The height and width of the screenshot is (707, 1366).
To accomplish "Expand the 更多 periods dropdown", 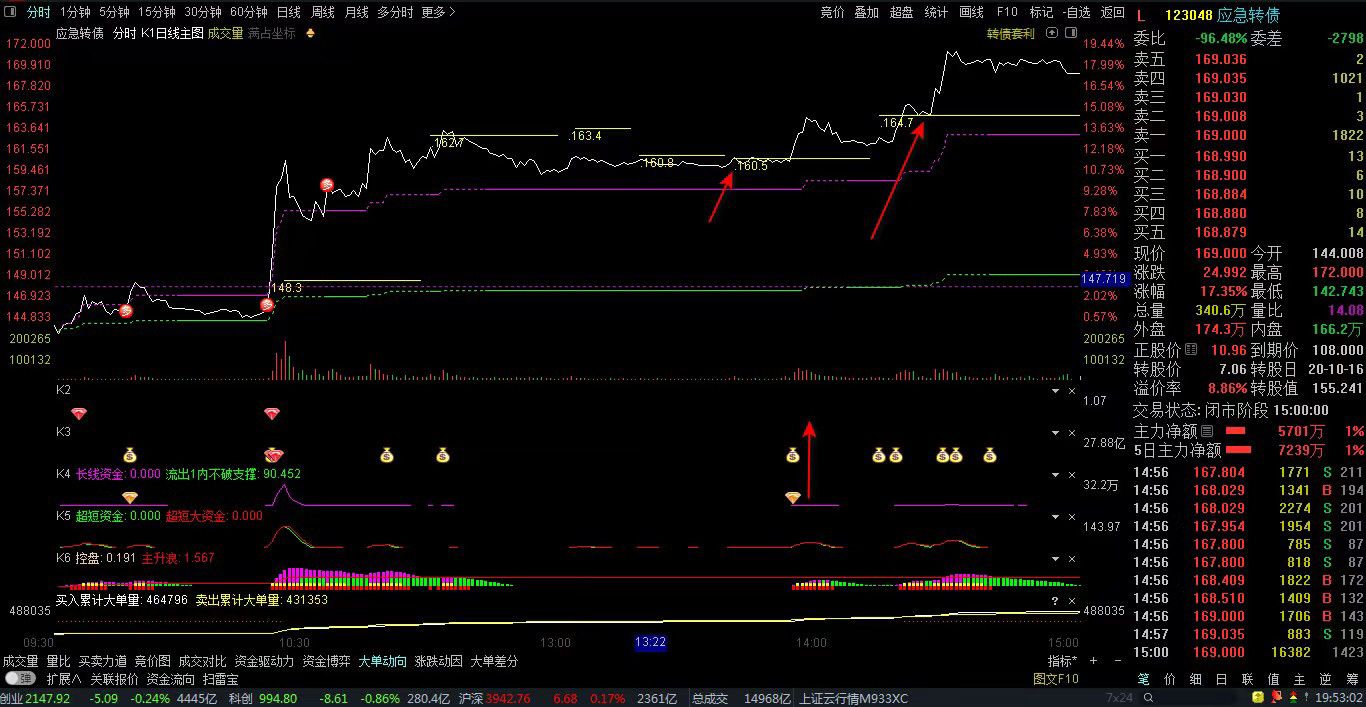I will [x=438, y=12].
